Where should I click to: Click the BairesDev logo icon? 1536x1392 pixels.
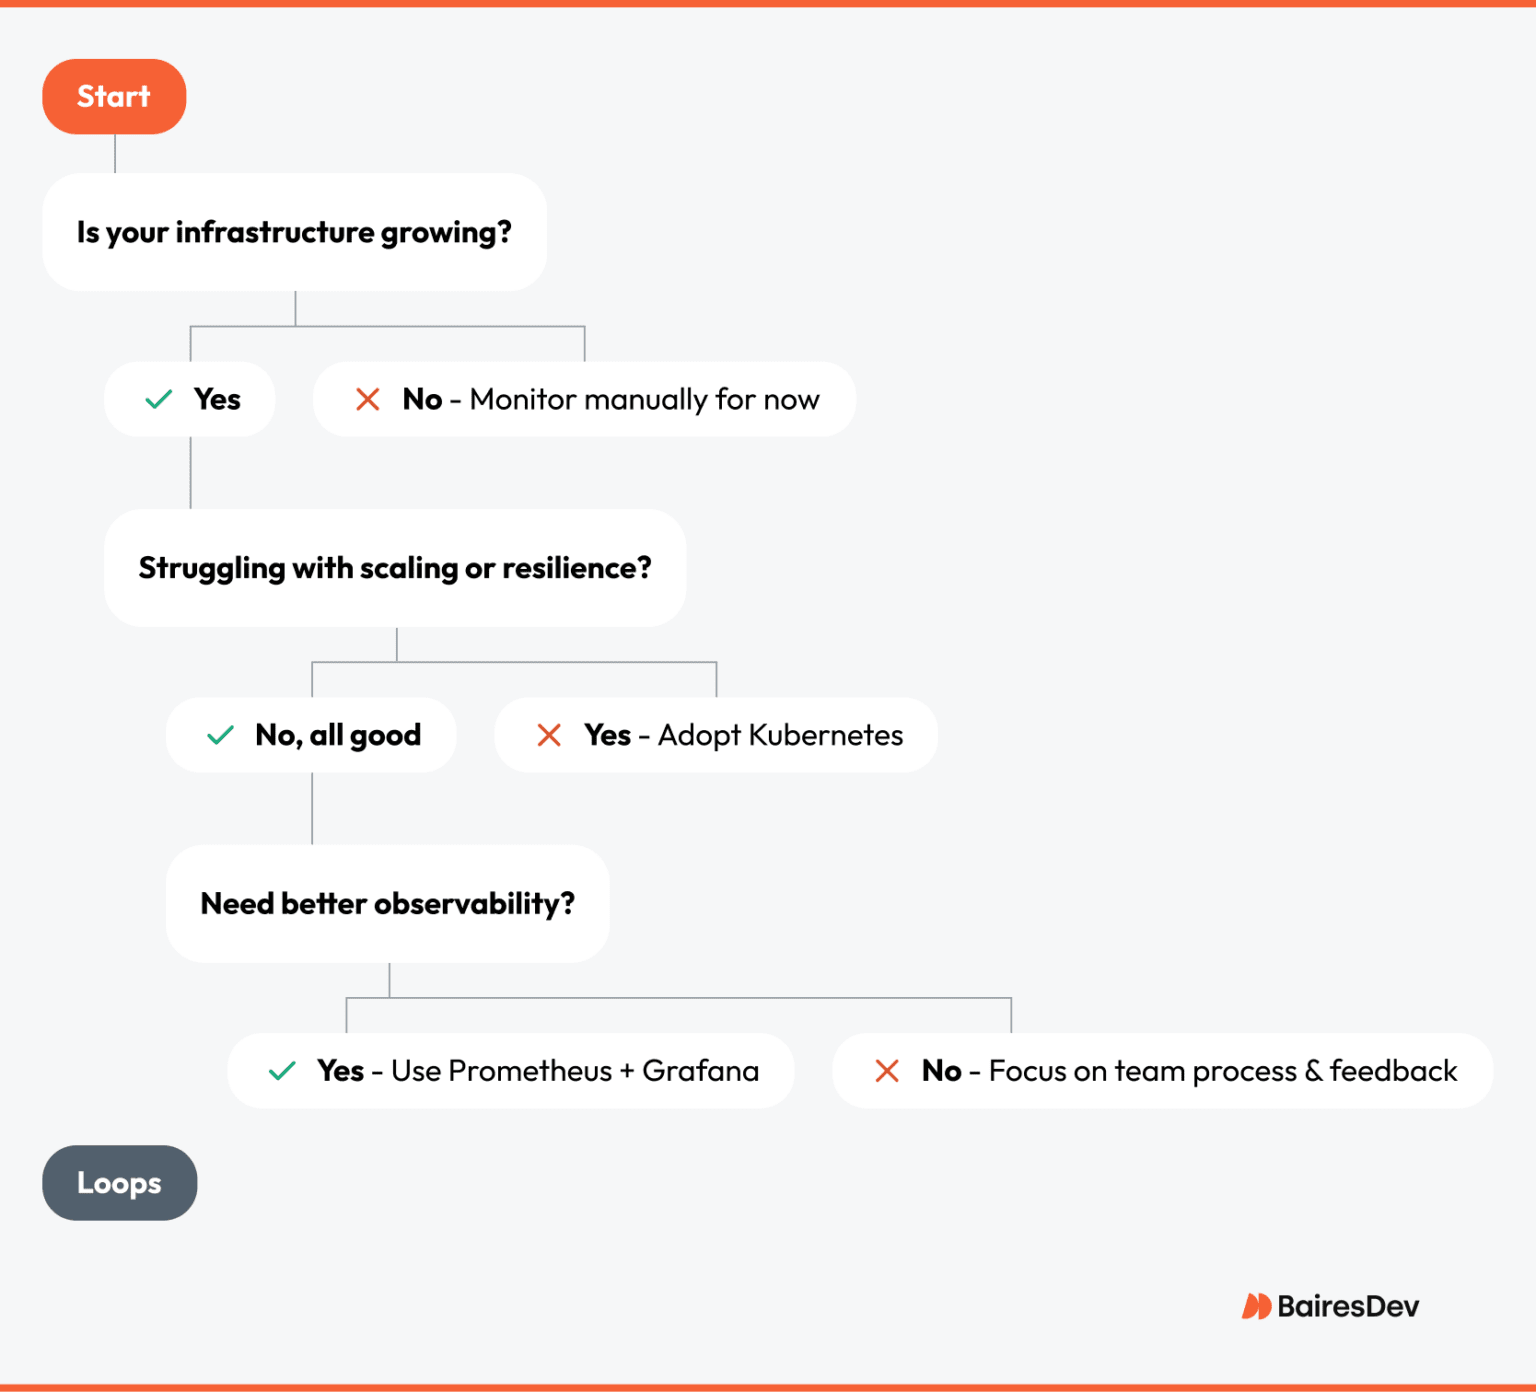1256,1306
